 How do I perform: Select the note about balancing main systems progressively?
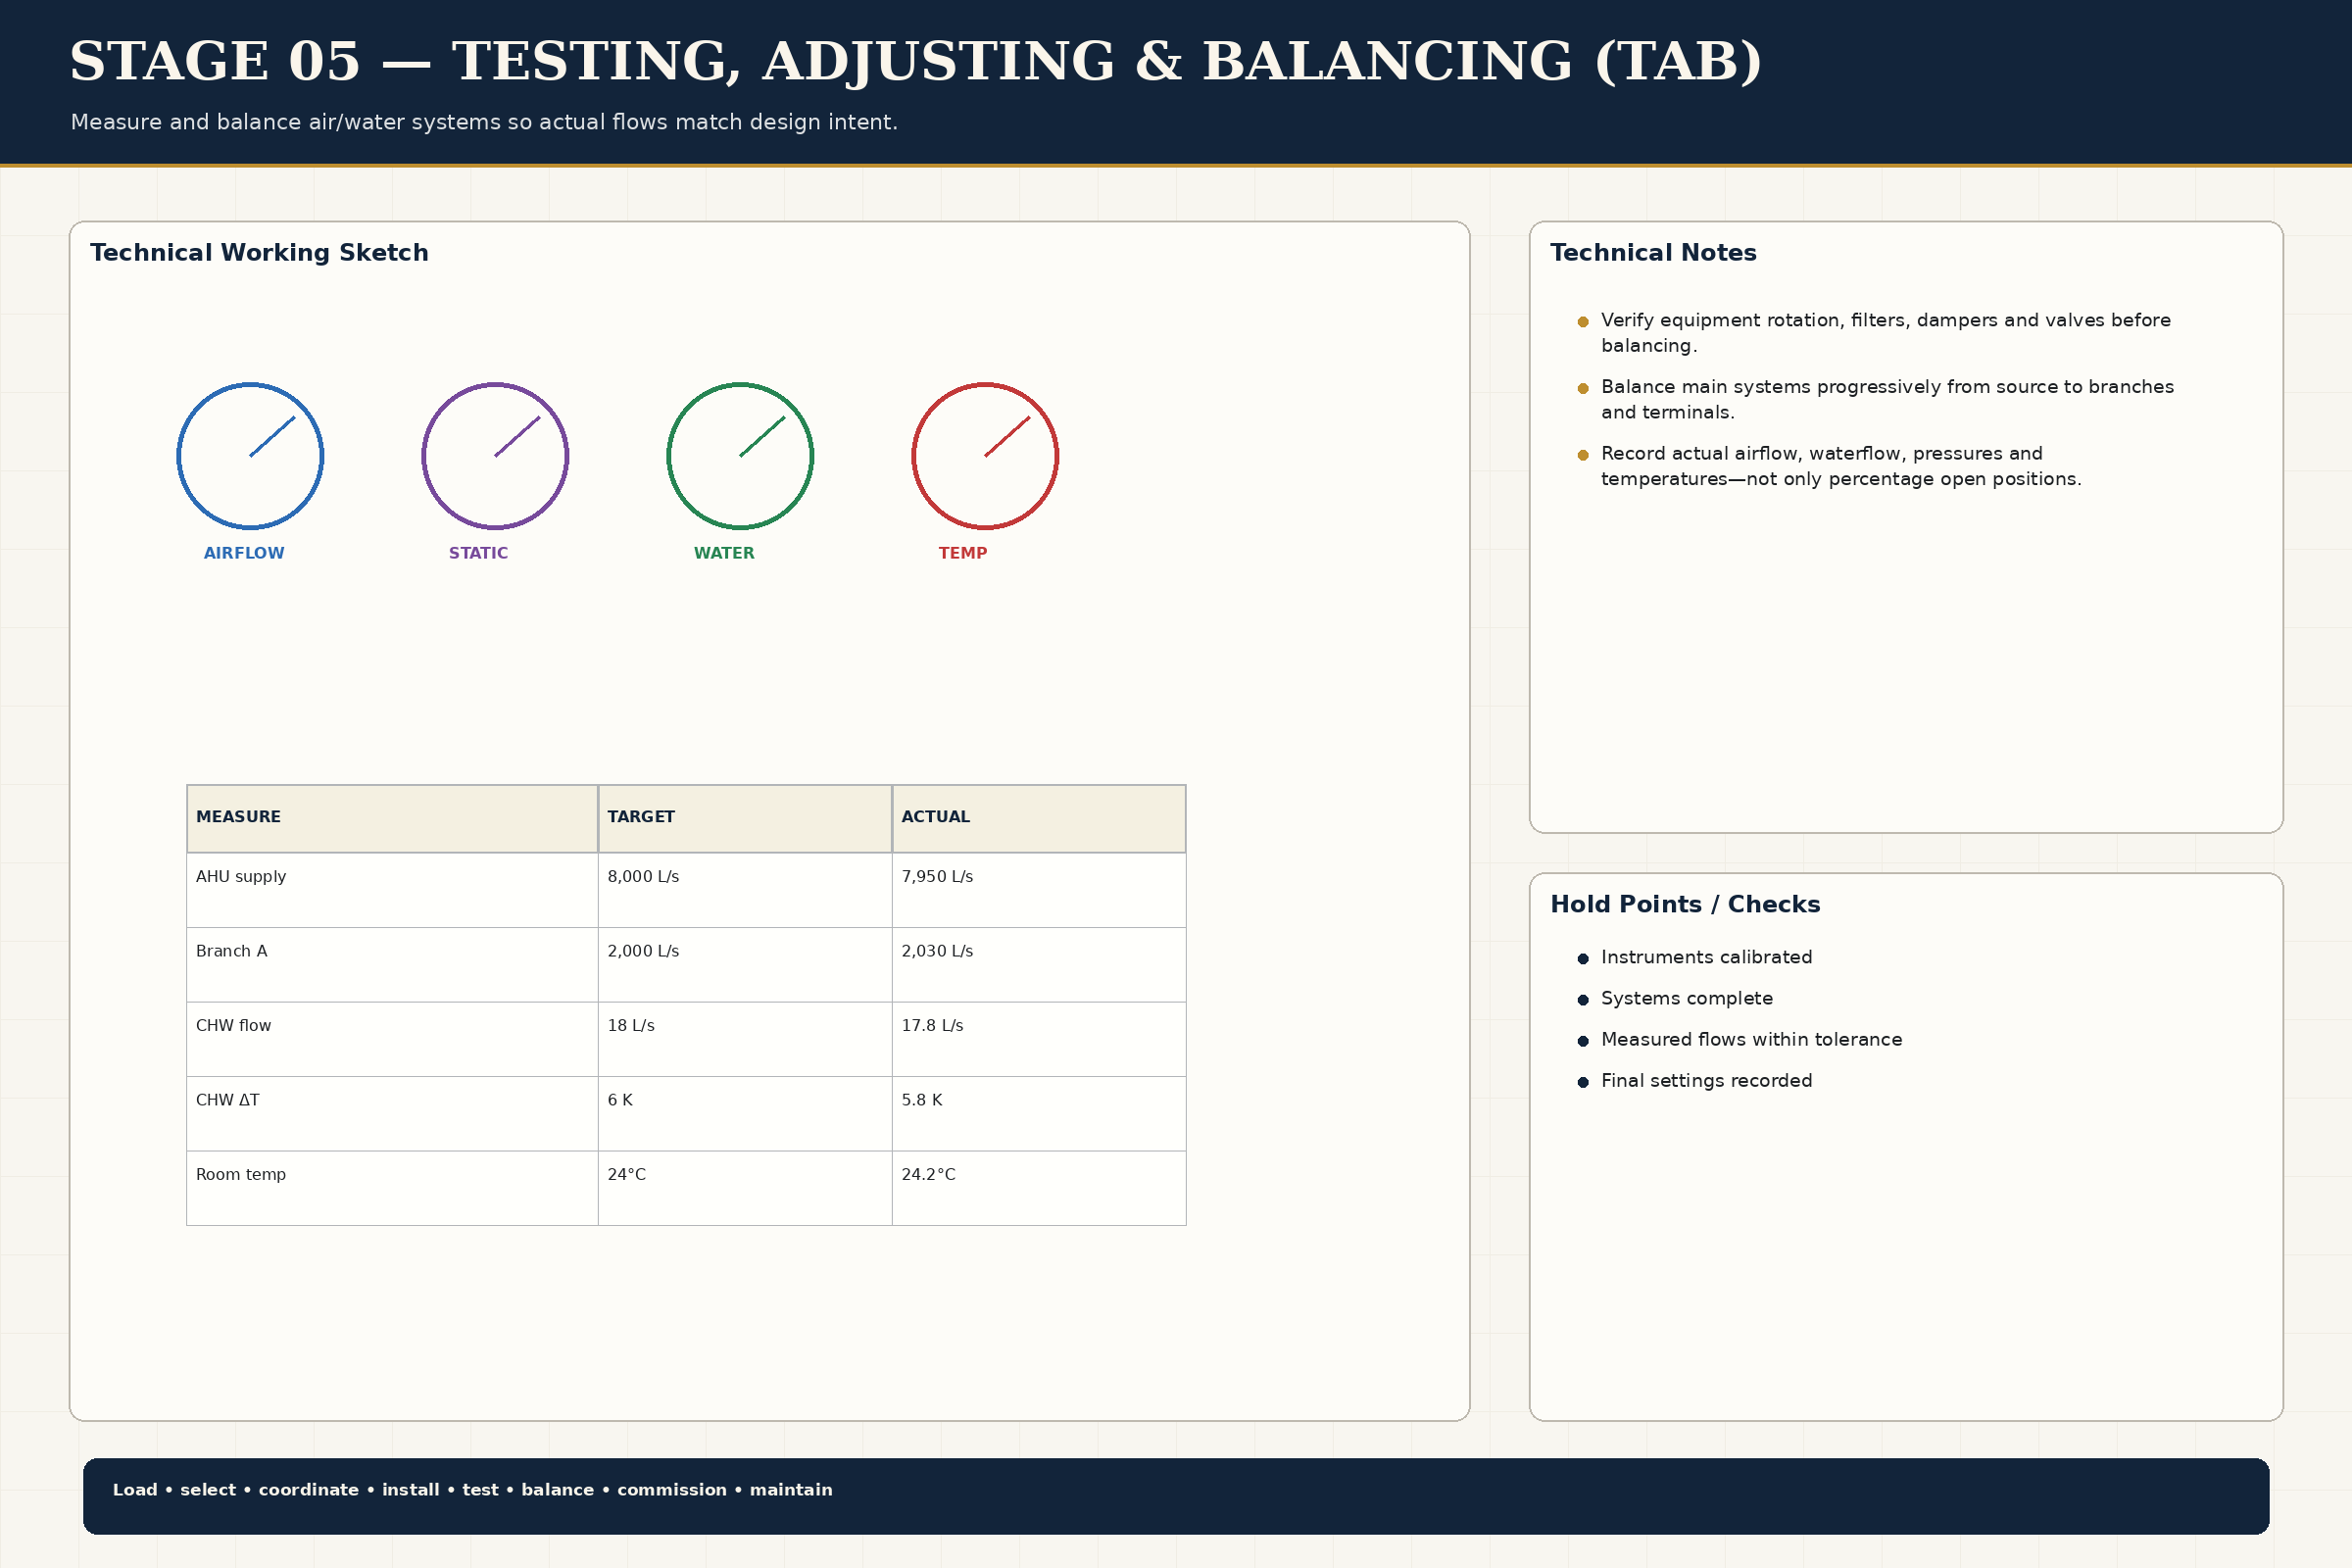pyautogui.click(x=1887, y=399)
